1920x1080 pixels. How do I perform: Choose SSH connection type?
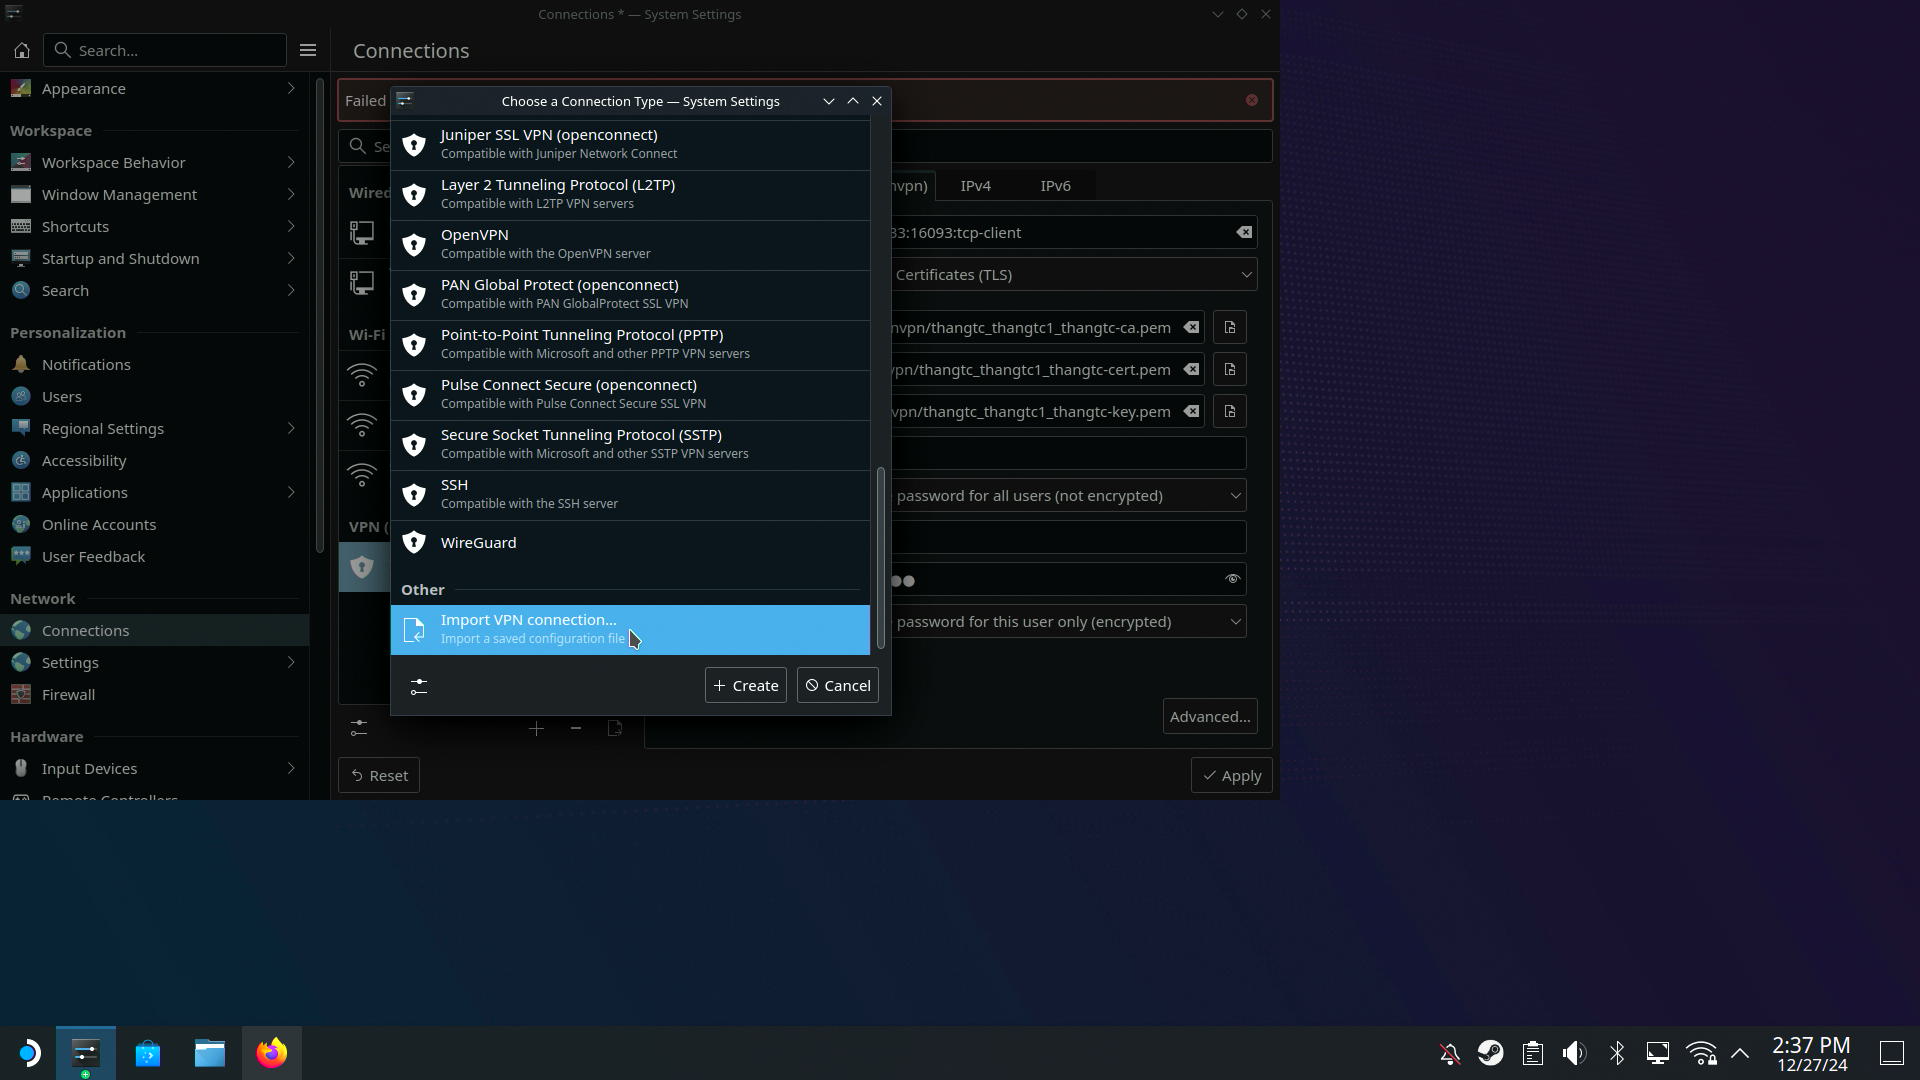point(630,494)
